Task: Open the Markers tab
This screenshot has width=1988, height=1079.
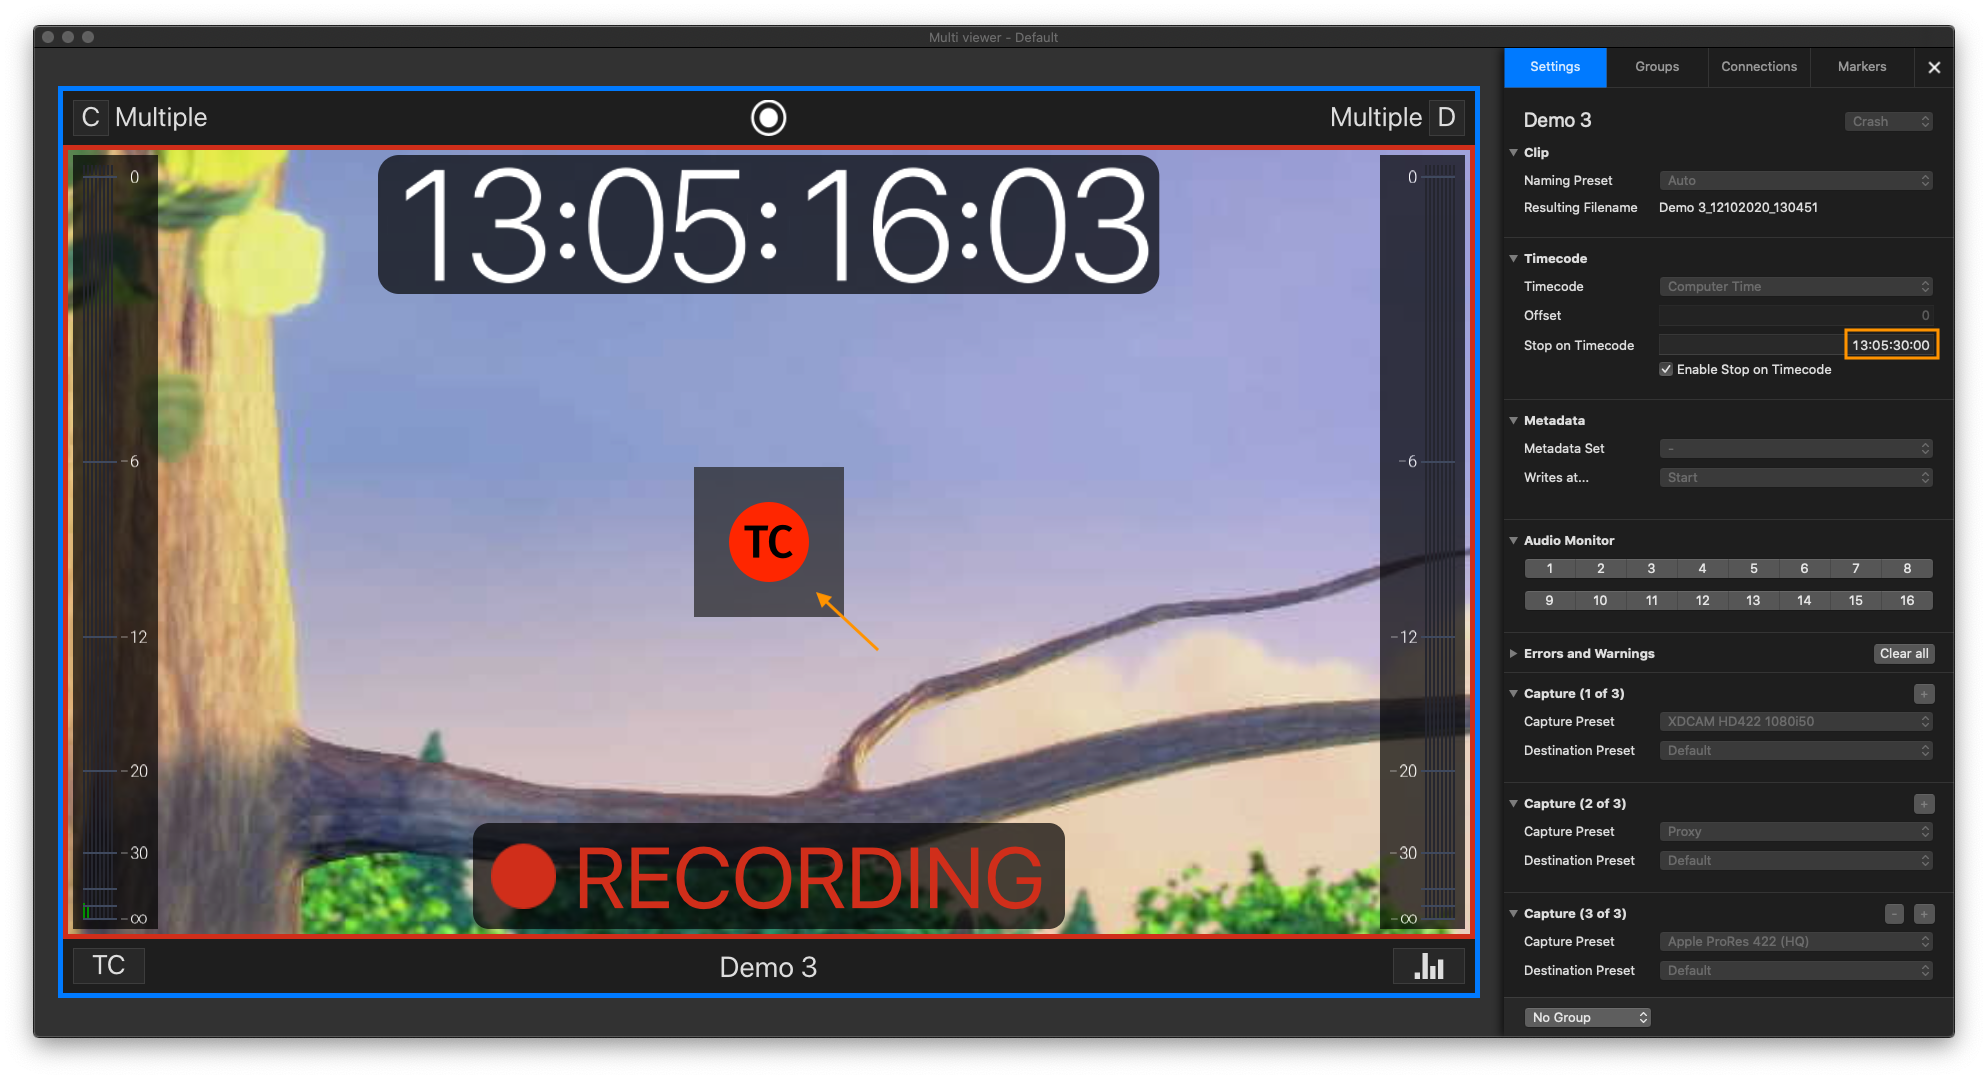Action: click(x=1861, y=67)
